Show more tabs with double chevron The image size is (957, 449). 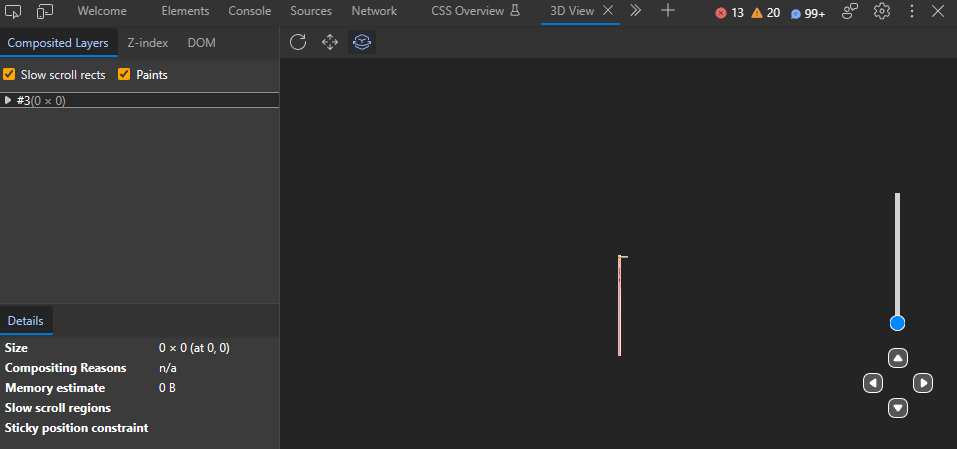coord(635,10)
